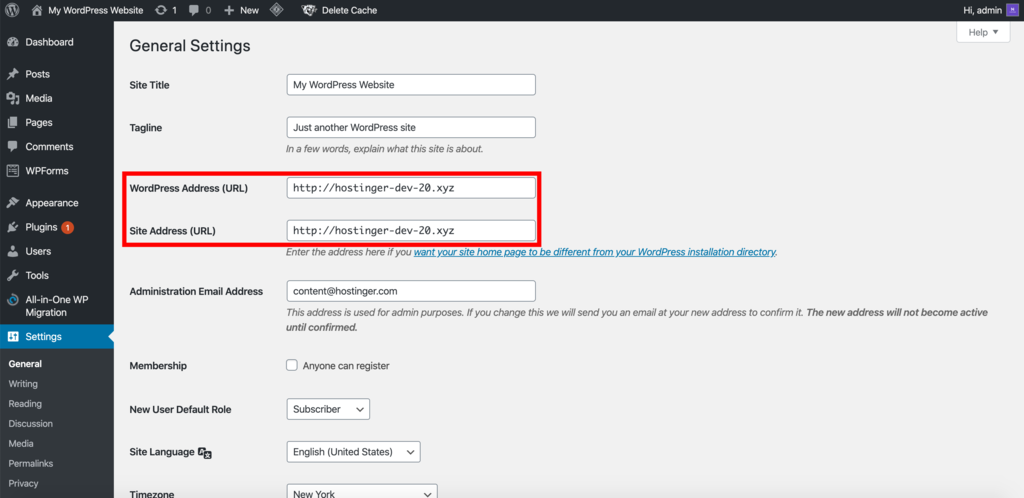Viewport: 1024px width, 498px height.
Task: Click the Tools menu label
Action: (37, 275)
